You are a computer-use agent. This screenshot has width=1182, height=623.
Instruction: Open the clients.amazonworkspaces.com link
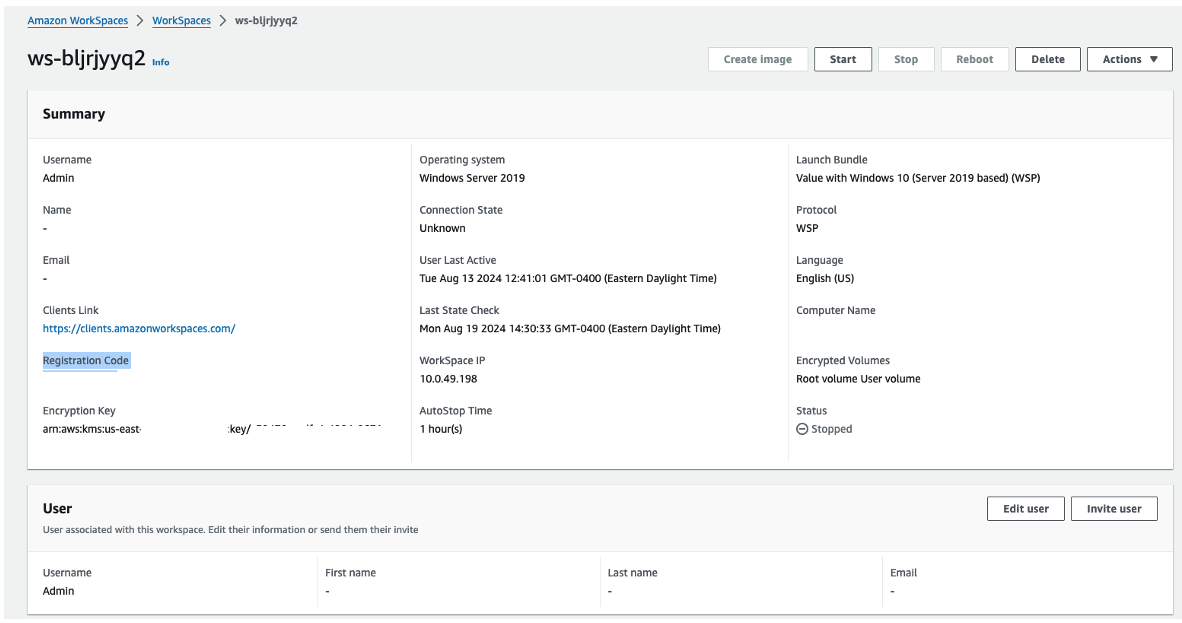[139, 329]
